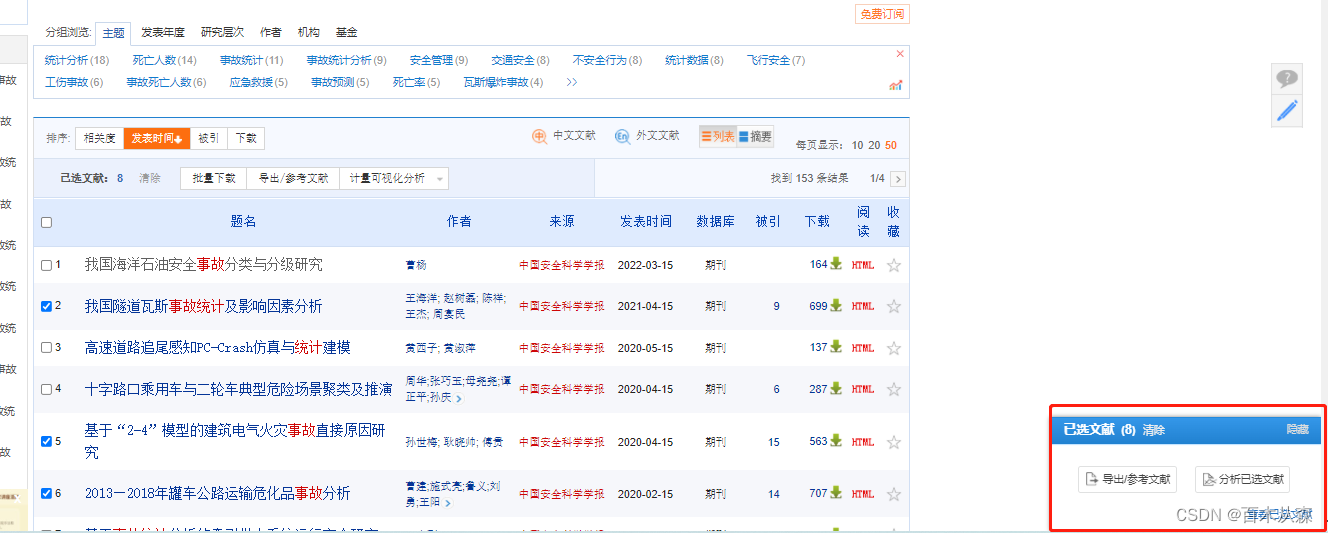
Task: Sort results by 相关度
Action: coord(100,139)
